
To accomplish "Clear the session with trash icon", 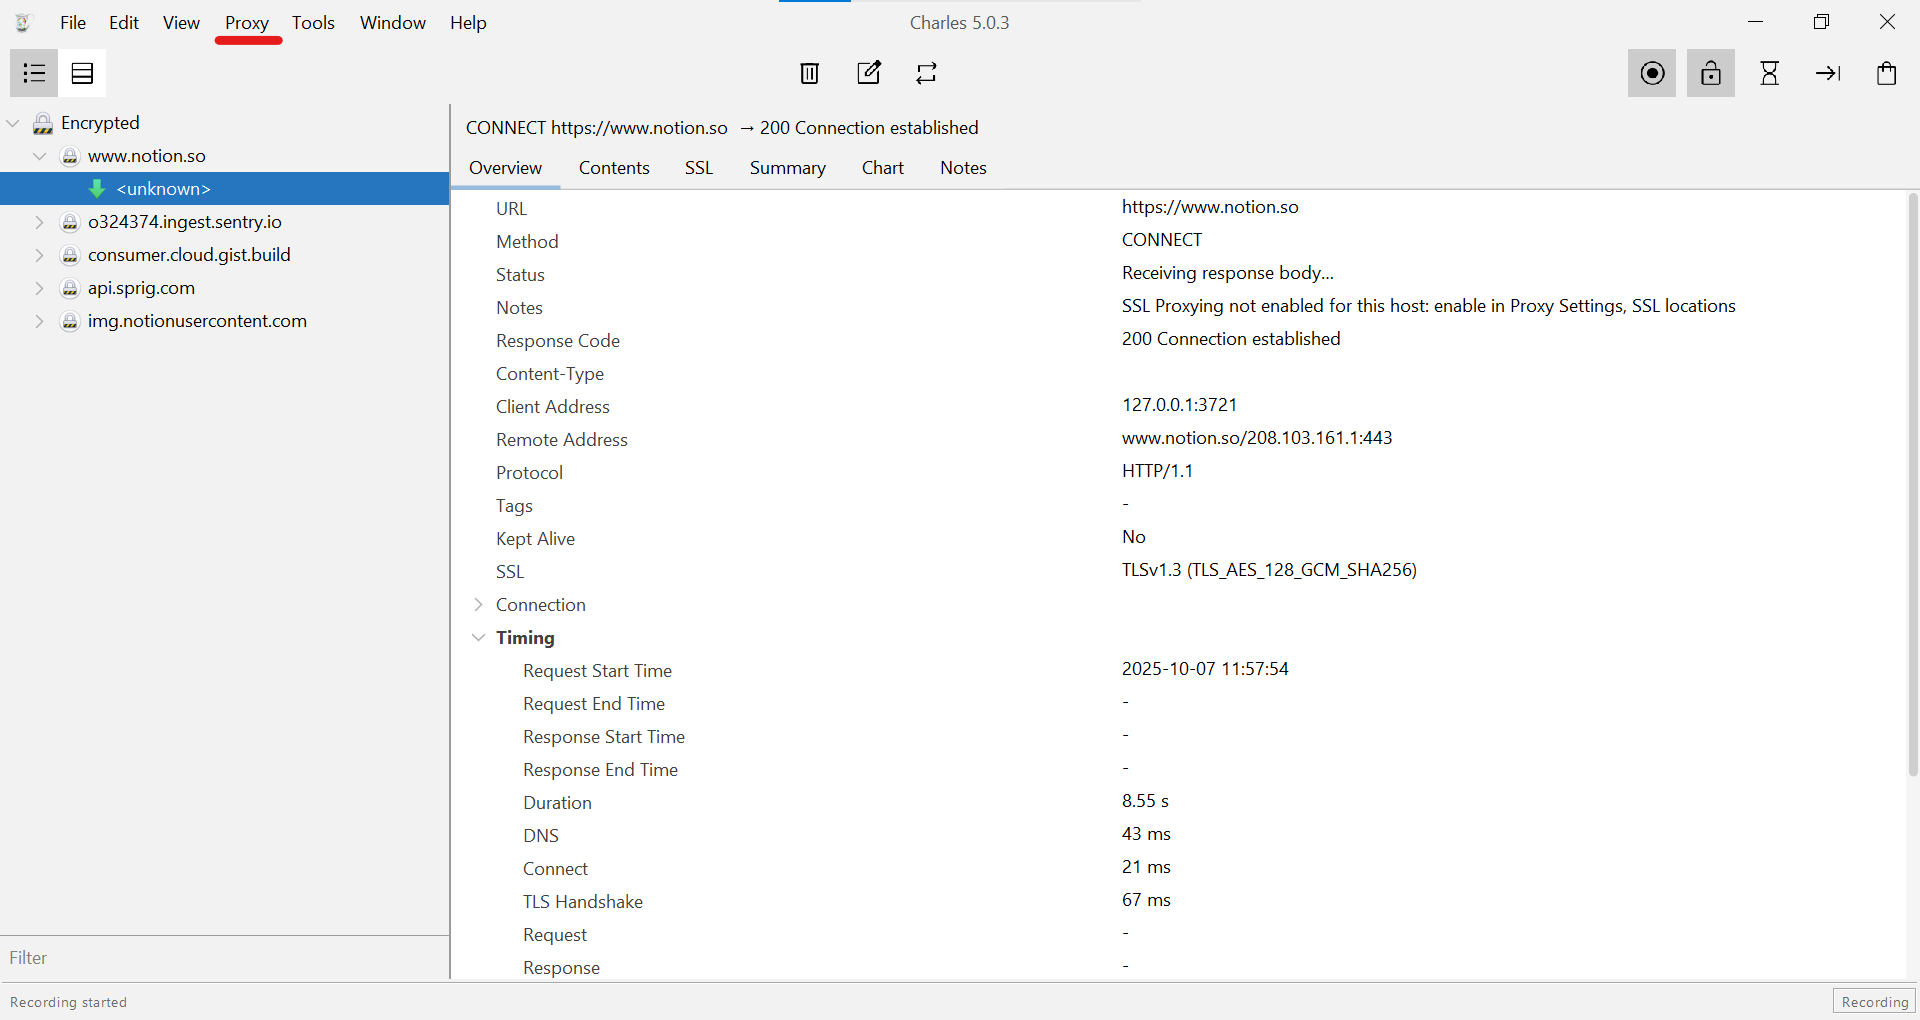I will (x=809, y=73).
